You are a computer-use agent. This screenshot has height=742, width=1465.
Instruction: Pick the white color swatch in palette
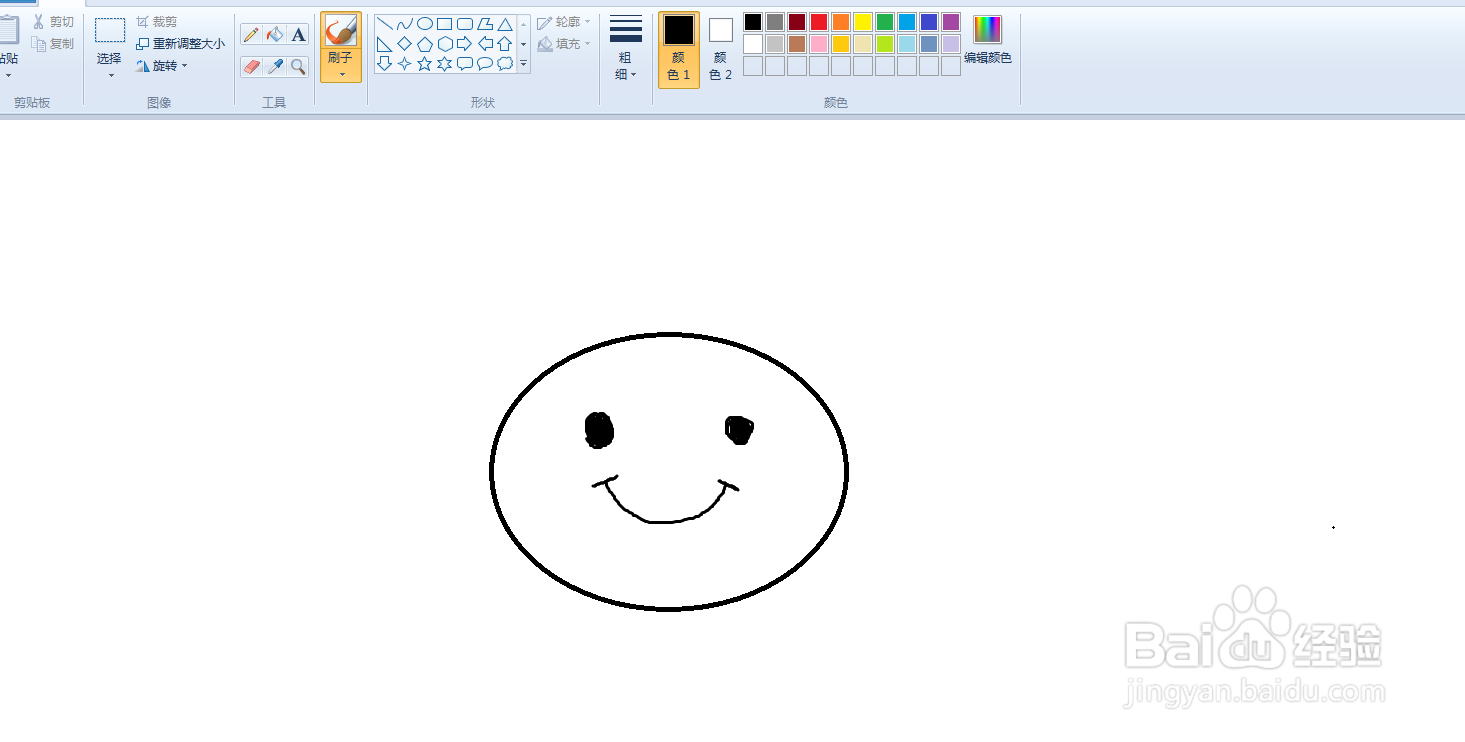[x=753, y=44]
